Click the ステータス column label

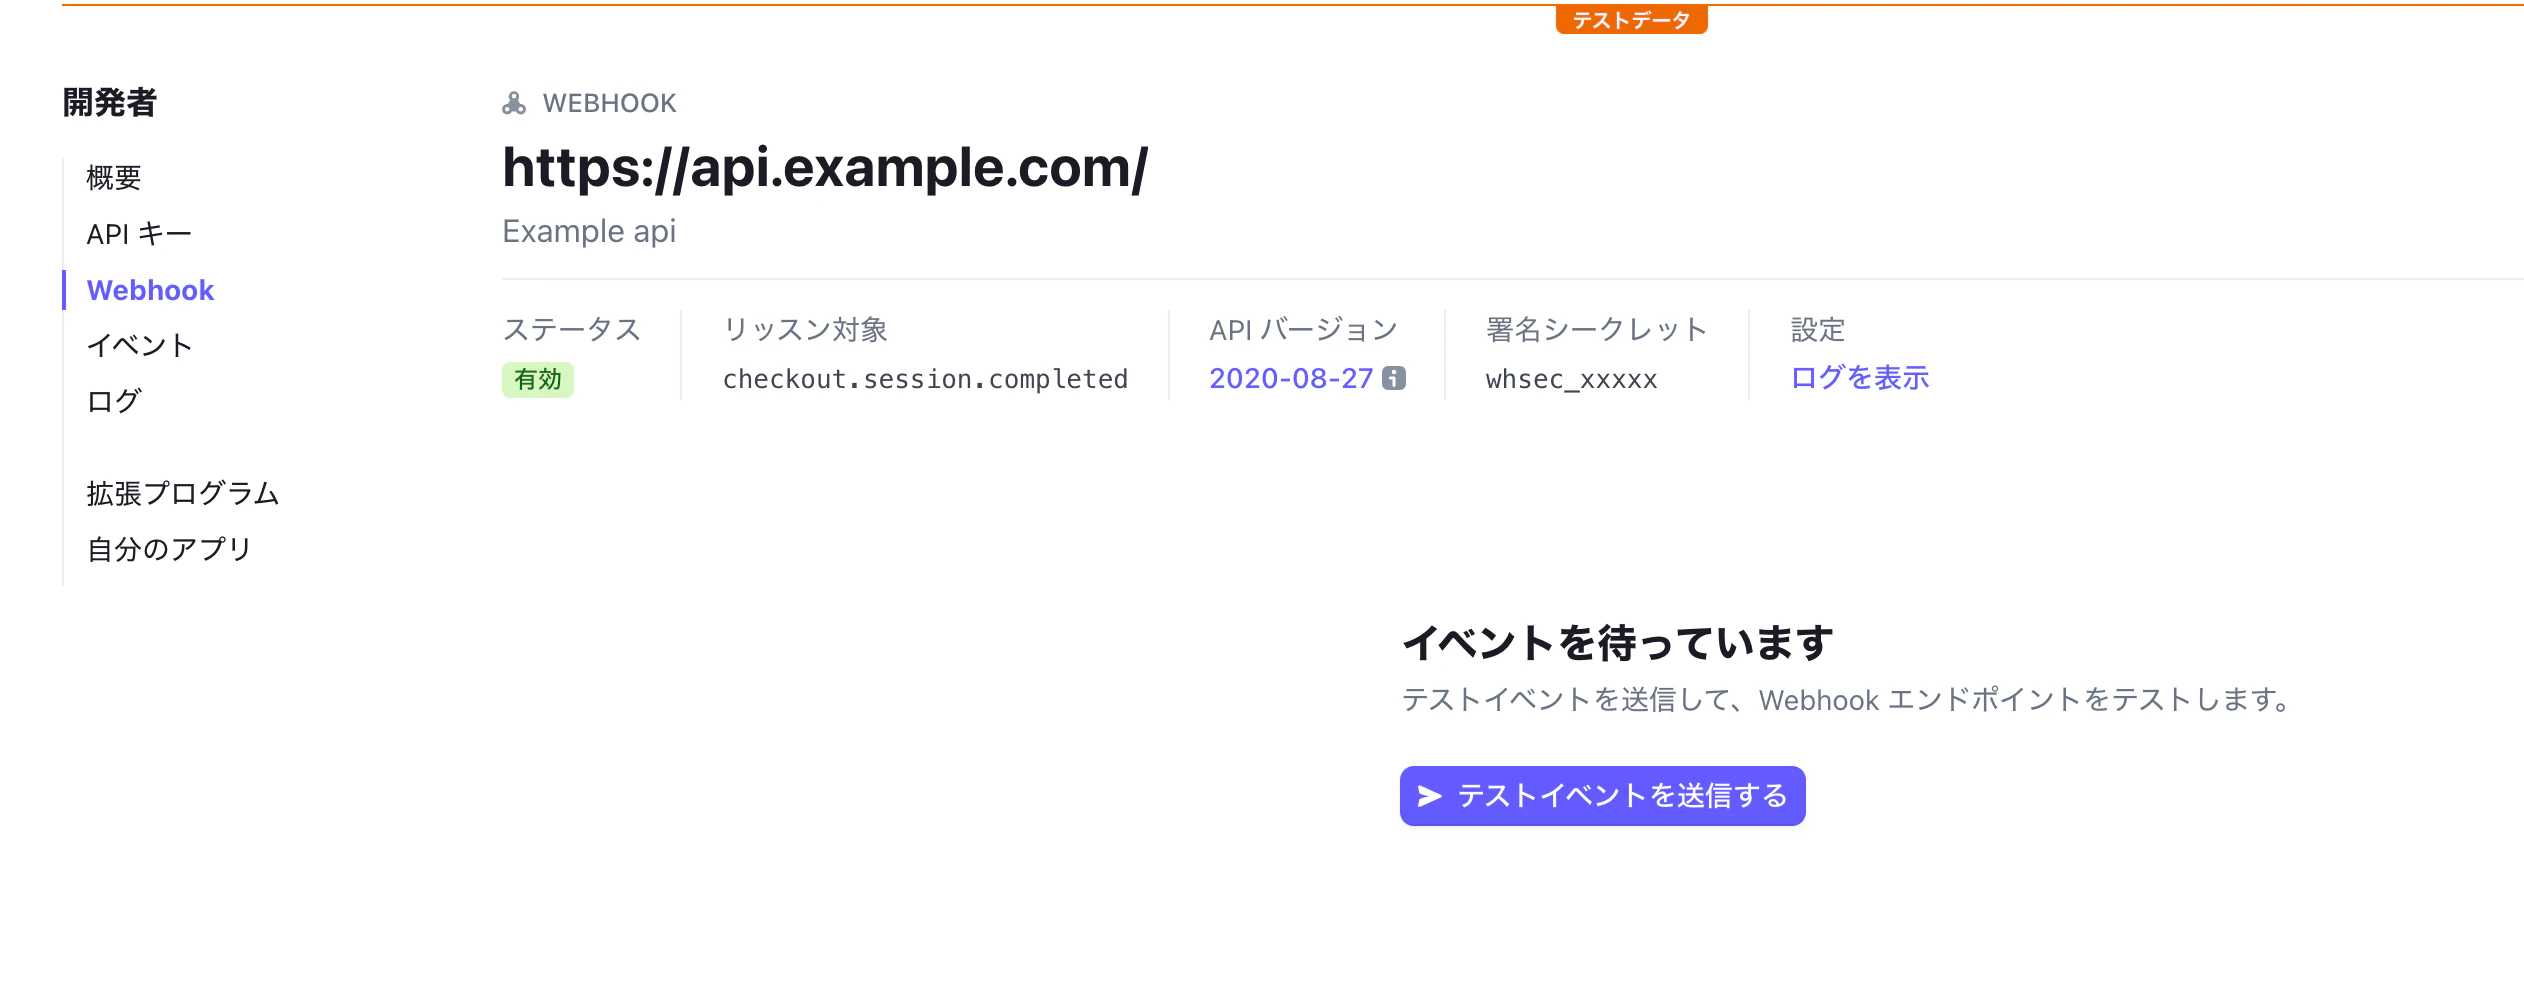(571, 330)
